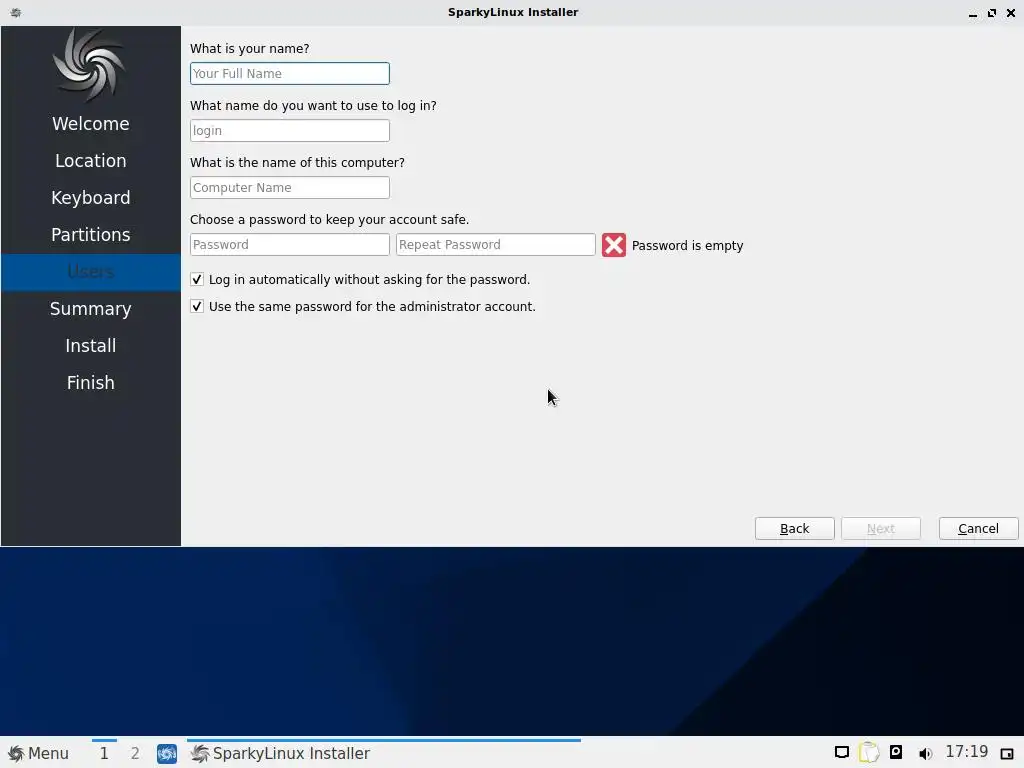Close the SparkyLinux Installer window

pyautogui.click(x=1010, y=12)
